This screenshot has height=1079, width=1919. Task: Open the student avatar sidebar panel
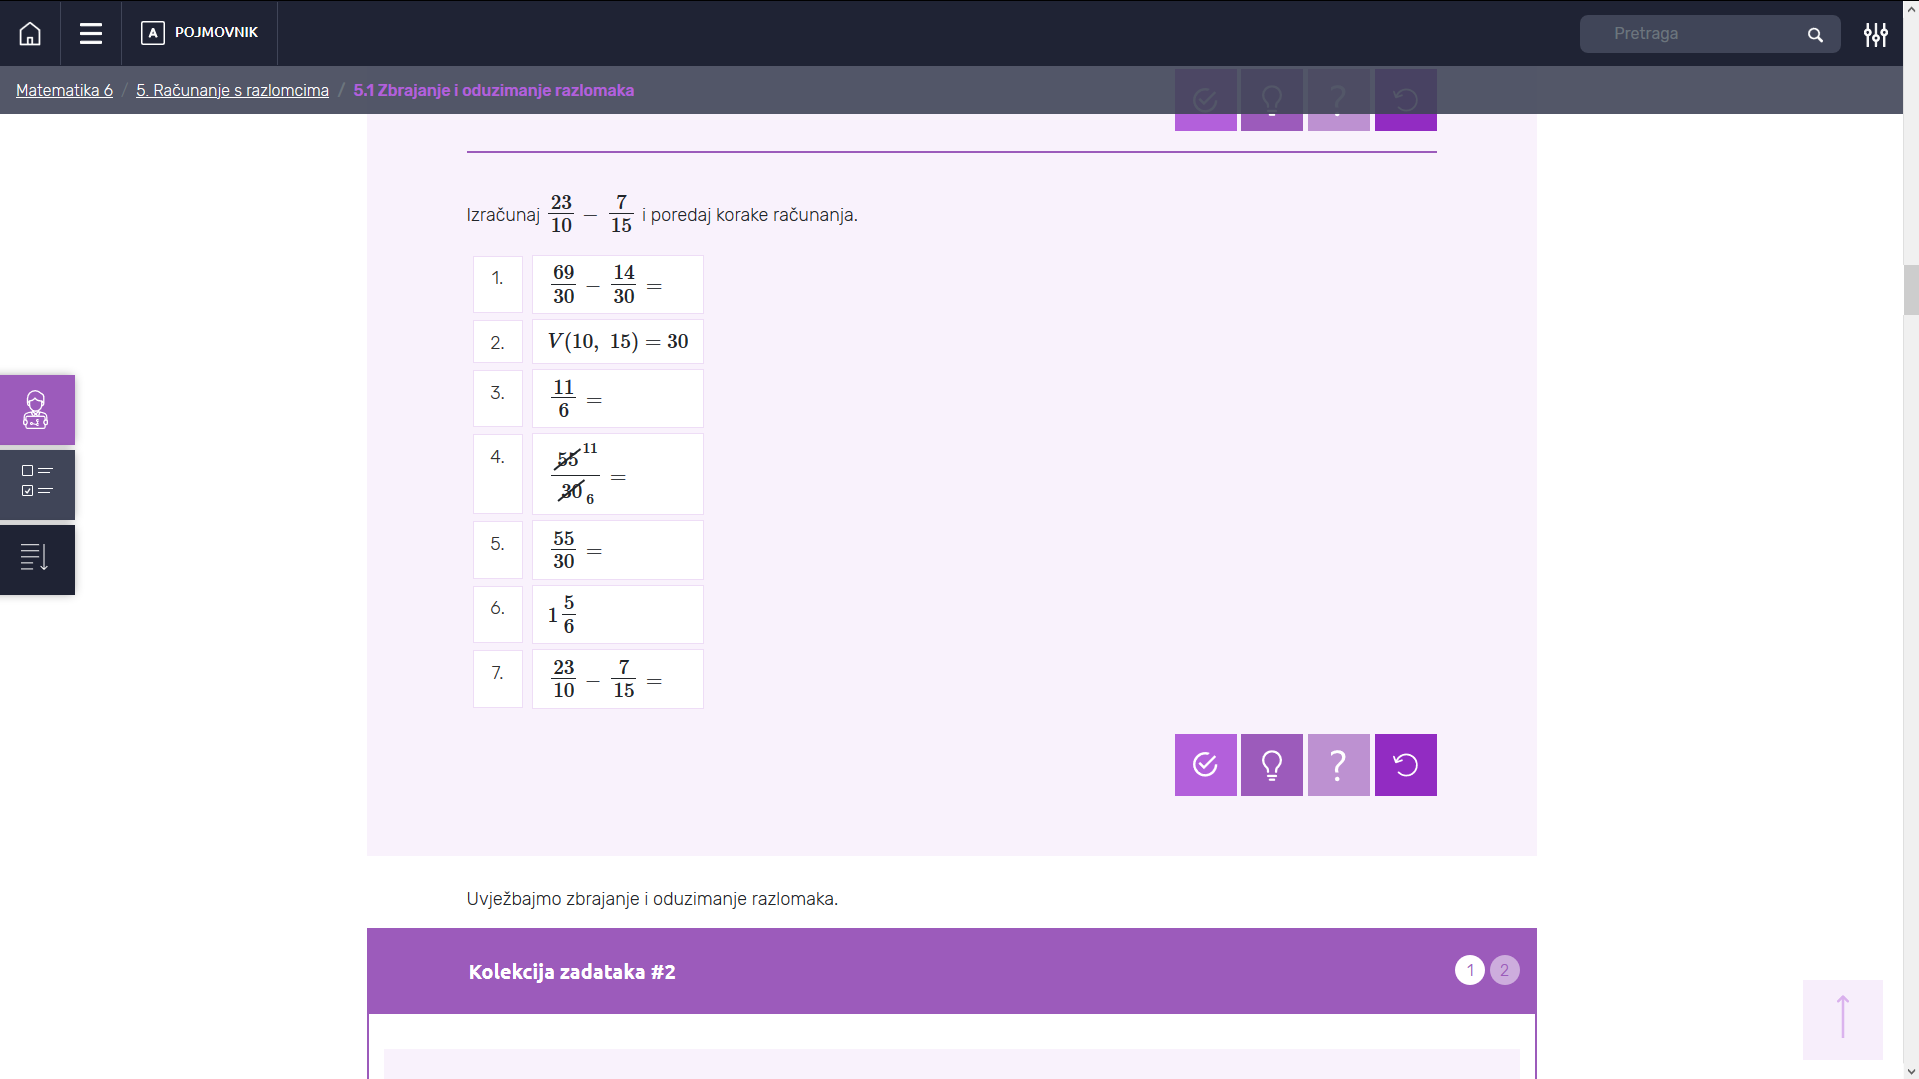37,410
